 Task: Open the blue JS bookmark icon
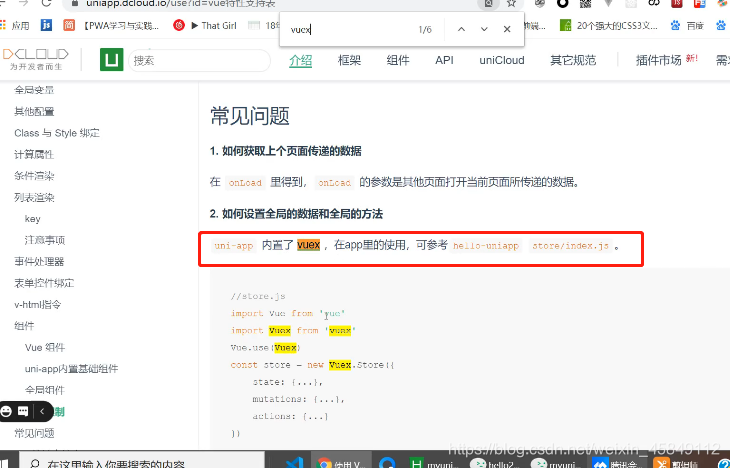pyautogui.click(x=46, y=25)
